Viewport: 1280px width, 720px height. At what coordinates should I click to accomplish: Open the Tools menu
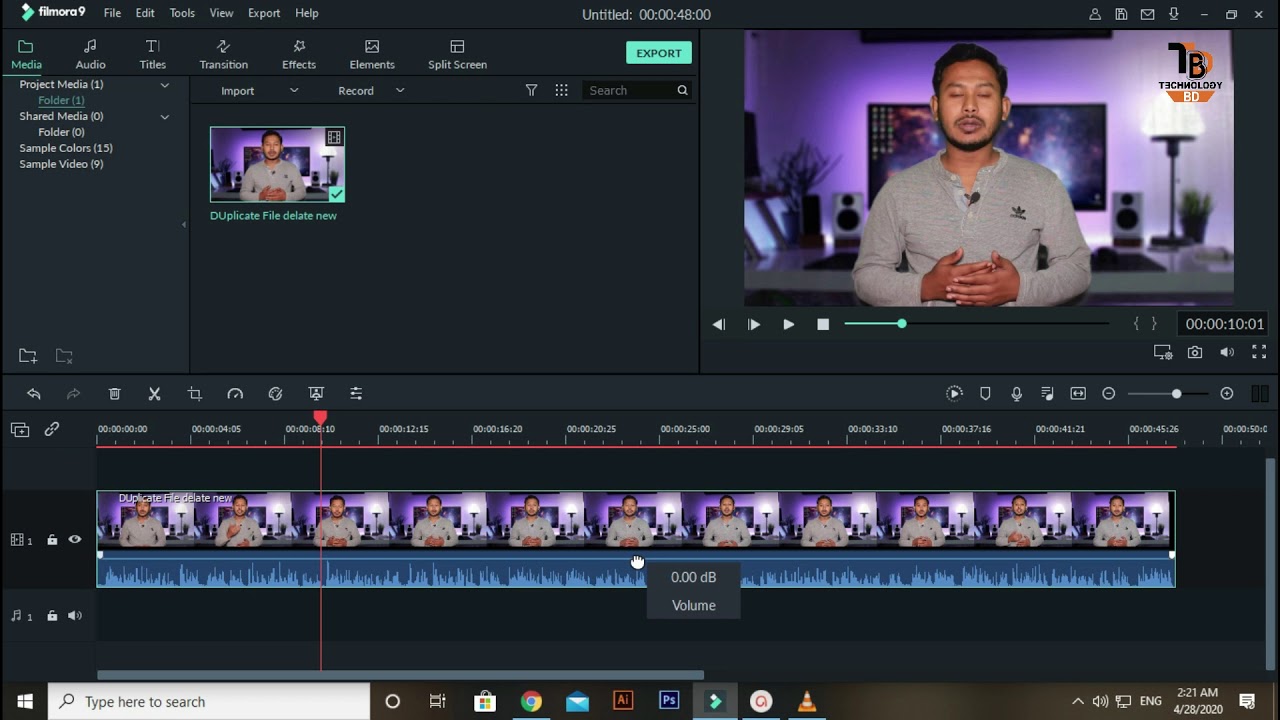182,13
